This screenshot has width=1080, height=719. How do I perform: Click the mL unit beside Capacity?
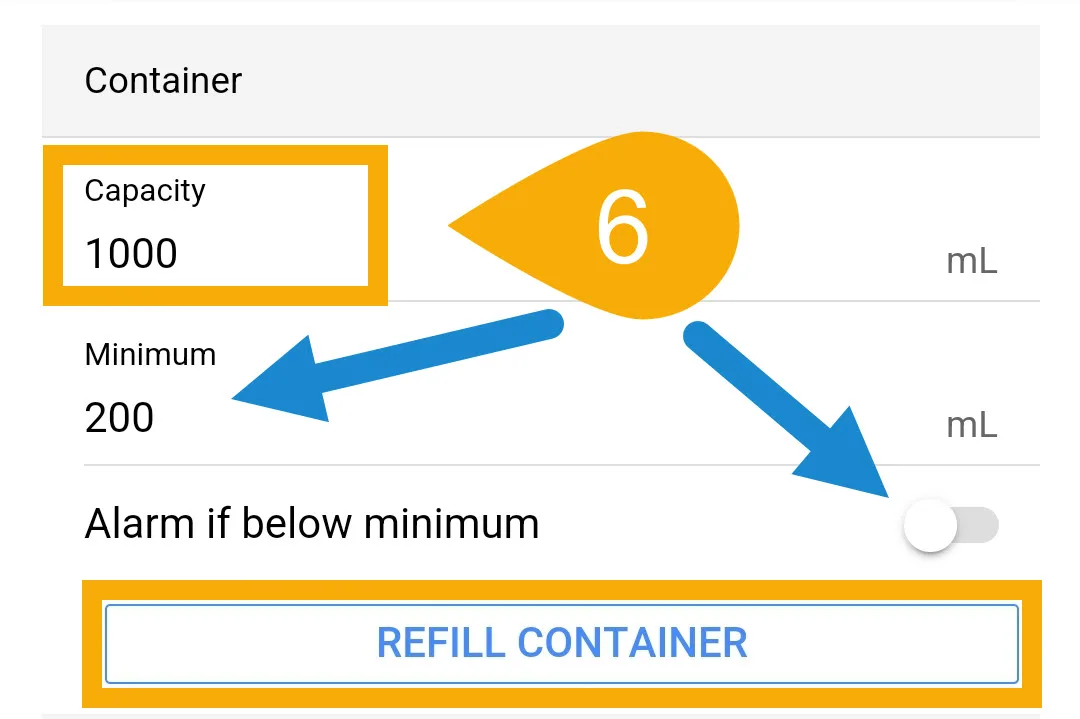pyautogui.click(x=971, y=262)
